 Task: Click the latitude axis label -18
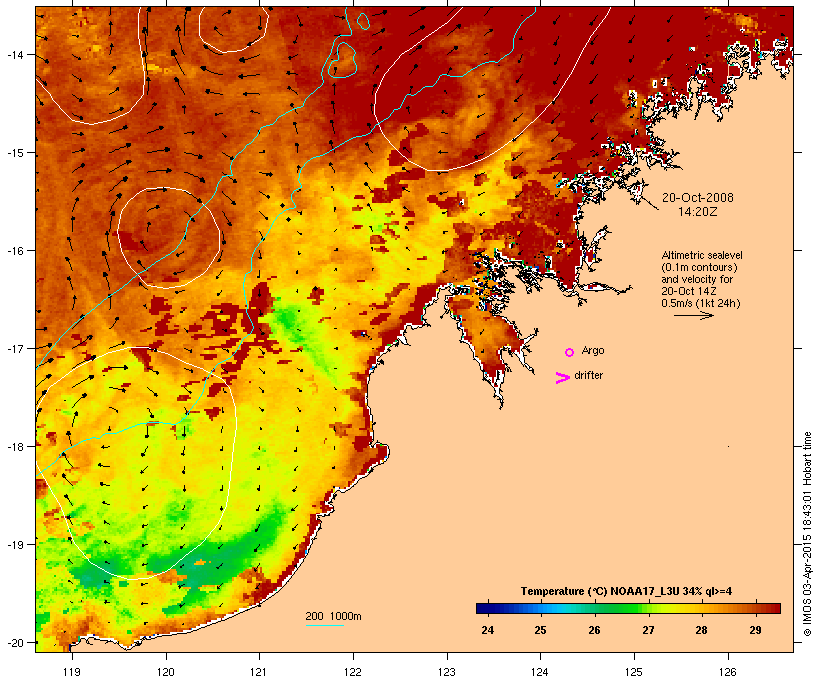[15, 447]
